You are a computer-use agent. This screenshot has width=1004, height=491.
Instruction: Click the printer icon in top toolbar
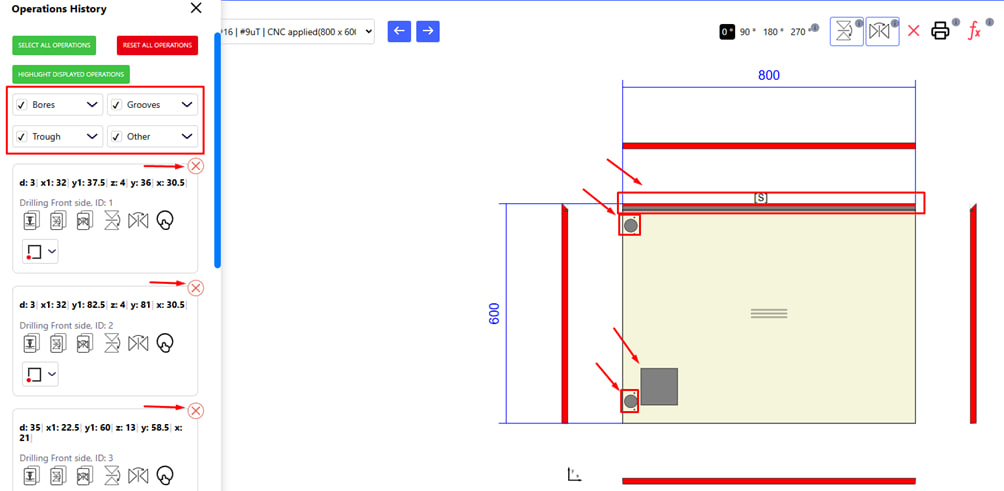(940, 31)
